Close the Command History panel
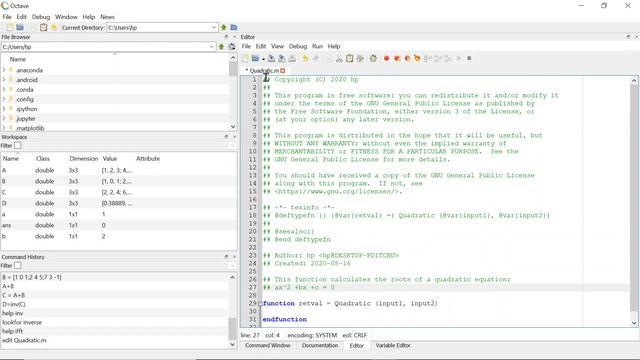Screen dimensions: 640x360 point(235,257)
